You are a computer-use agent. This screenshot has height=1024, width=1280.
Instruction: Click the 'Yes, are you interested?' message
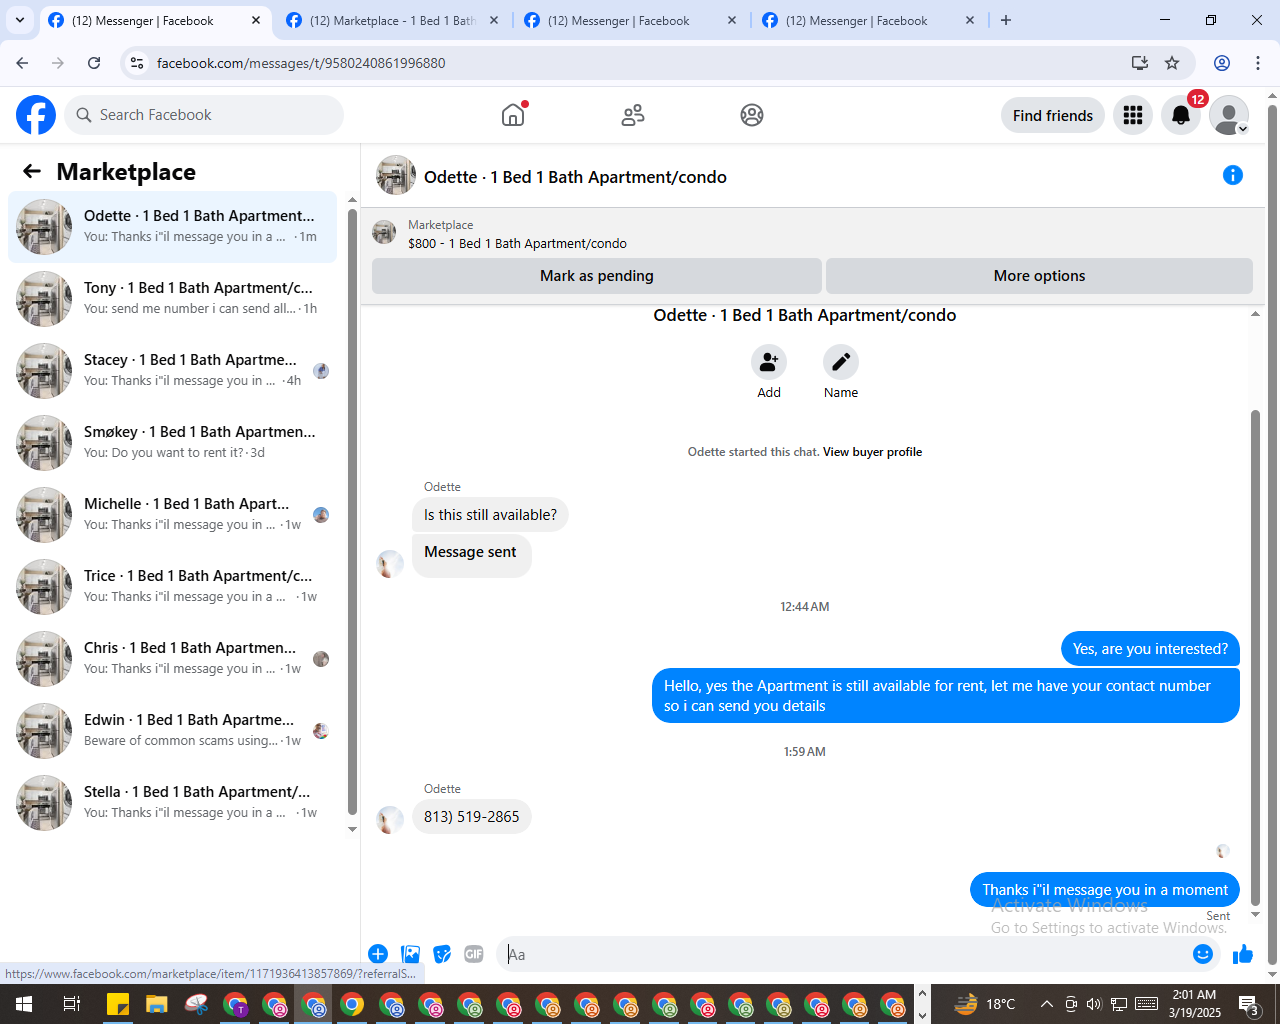pyautogui.click(x=1150, y=649)
